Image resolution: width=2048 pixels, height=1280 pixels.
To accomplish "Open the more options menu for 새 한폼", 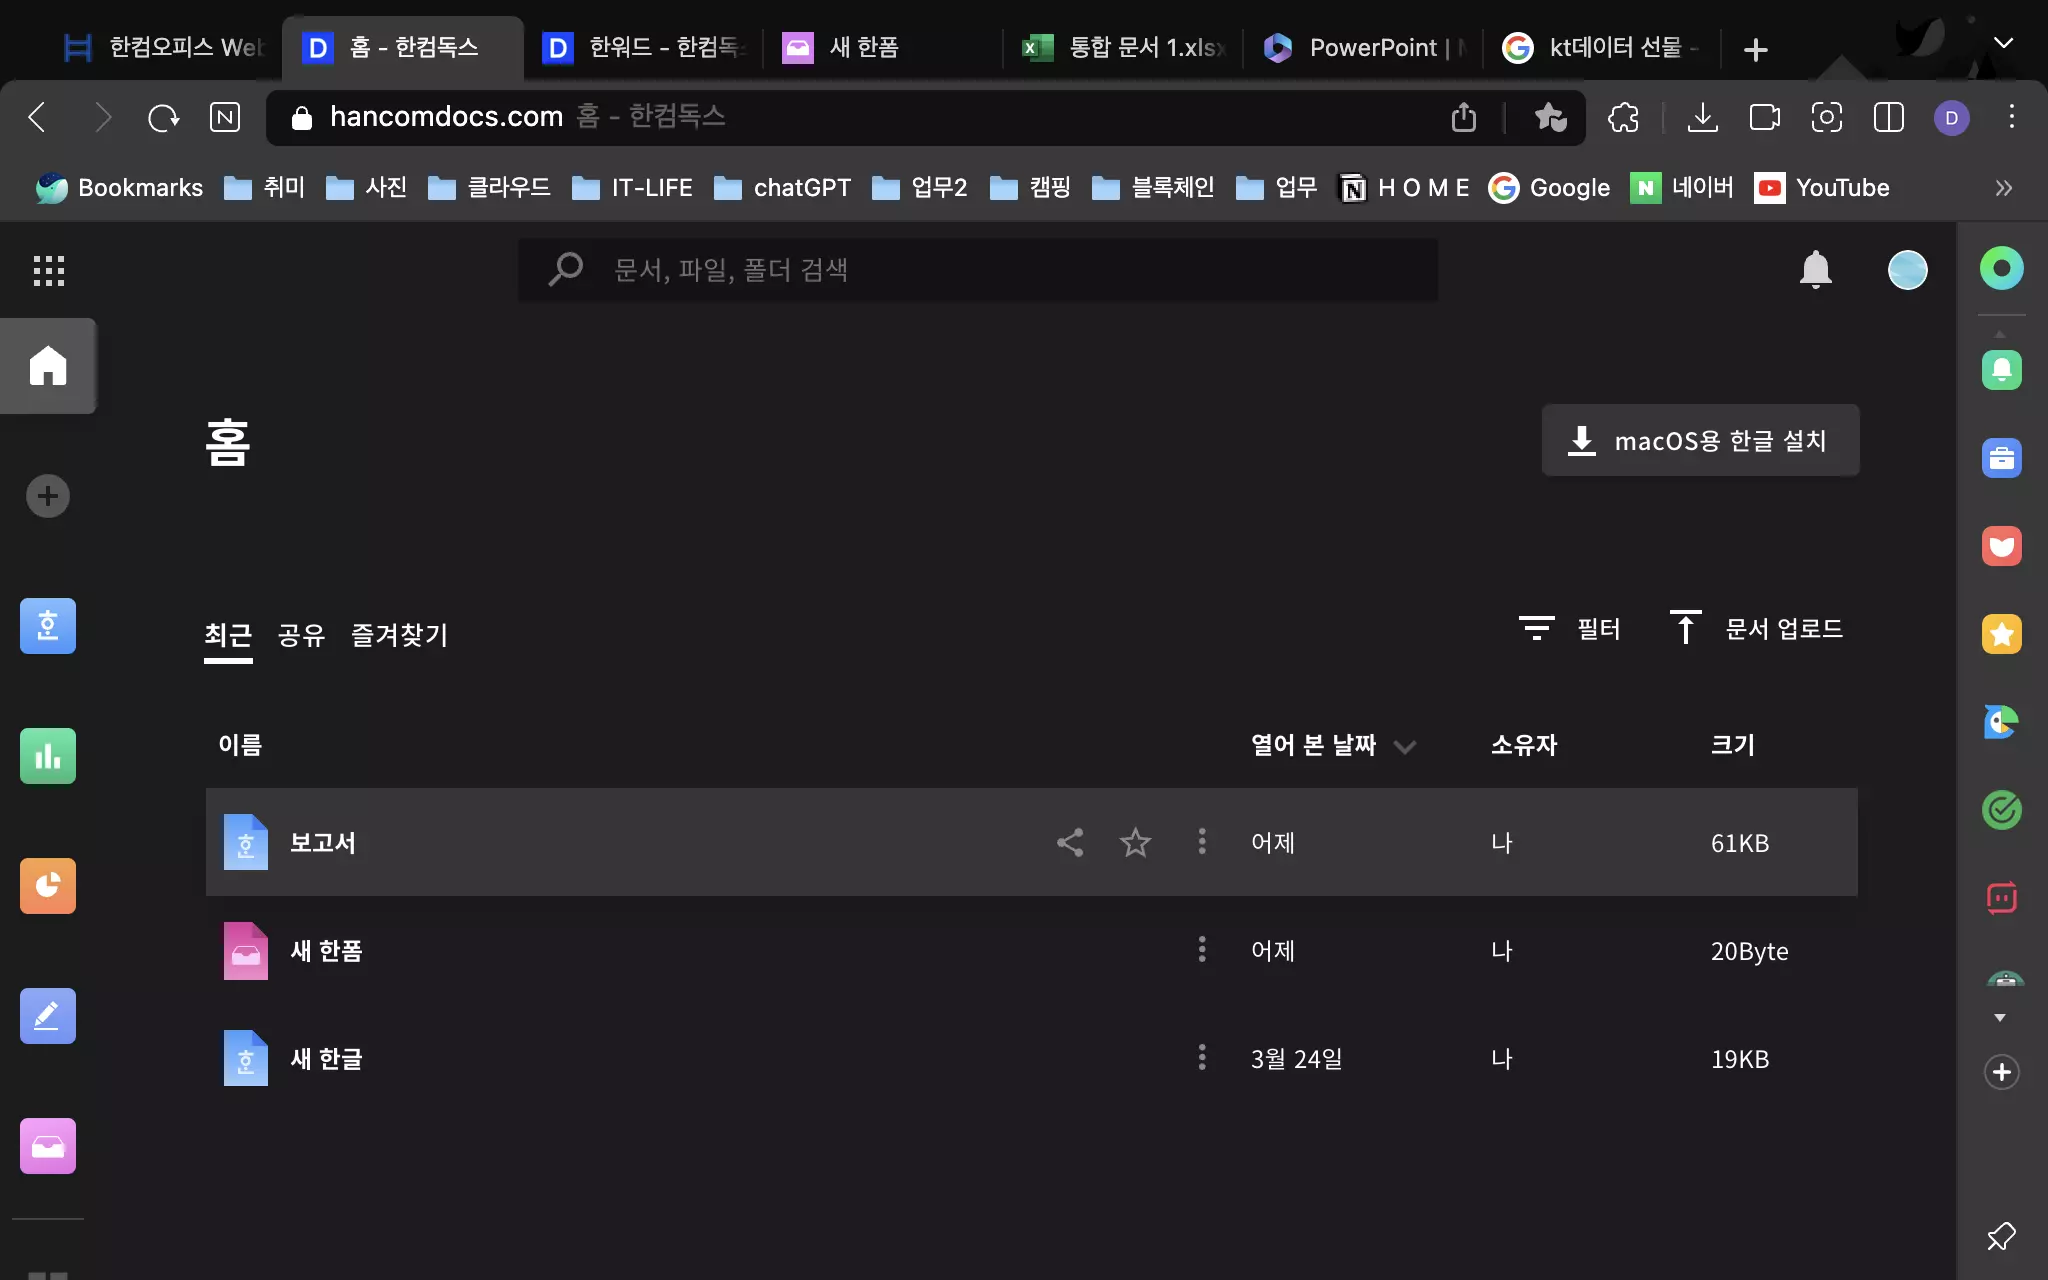I will (x=1202, y=950).
